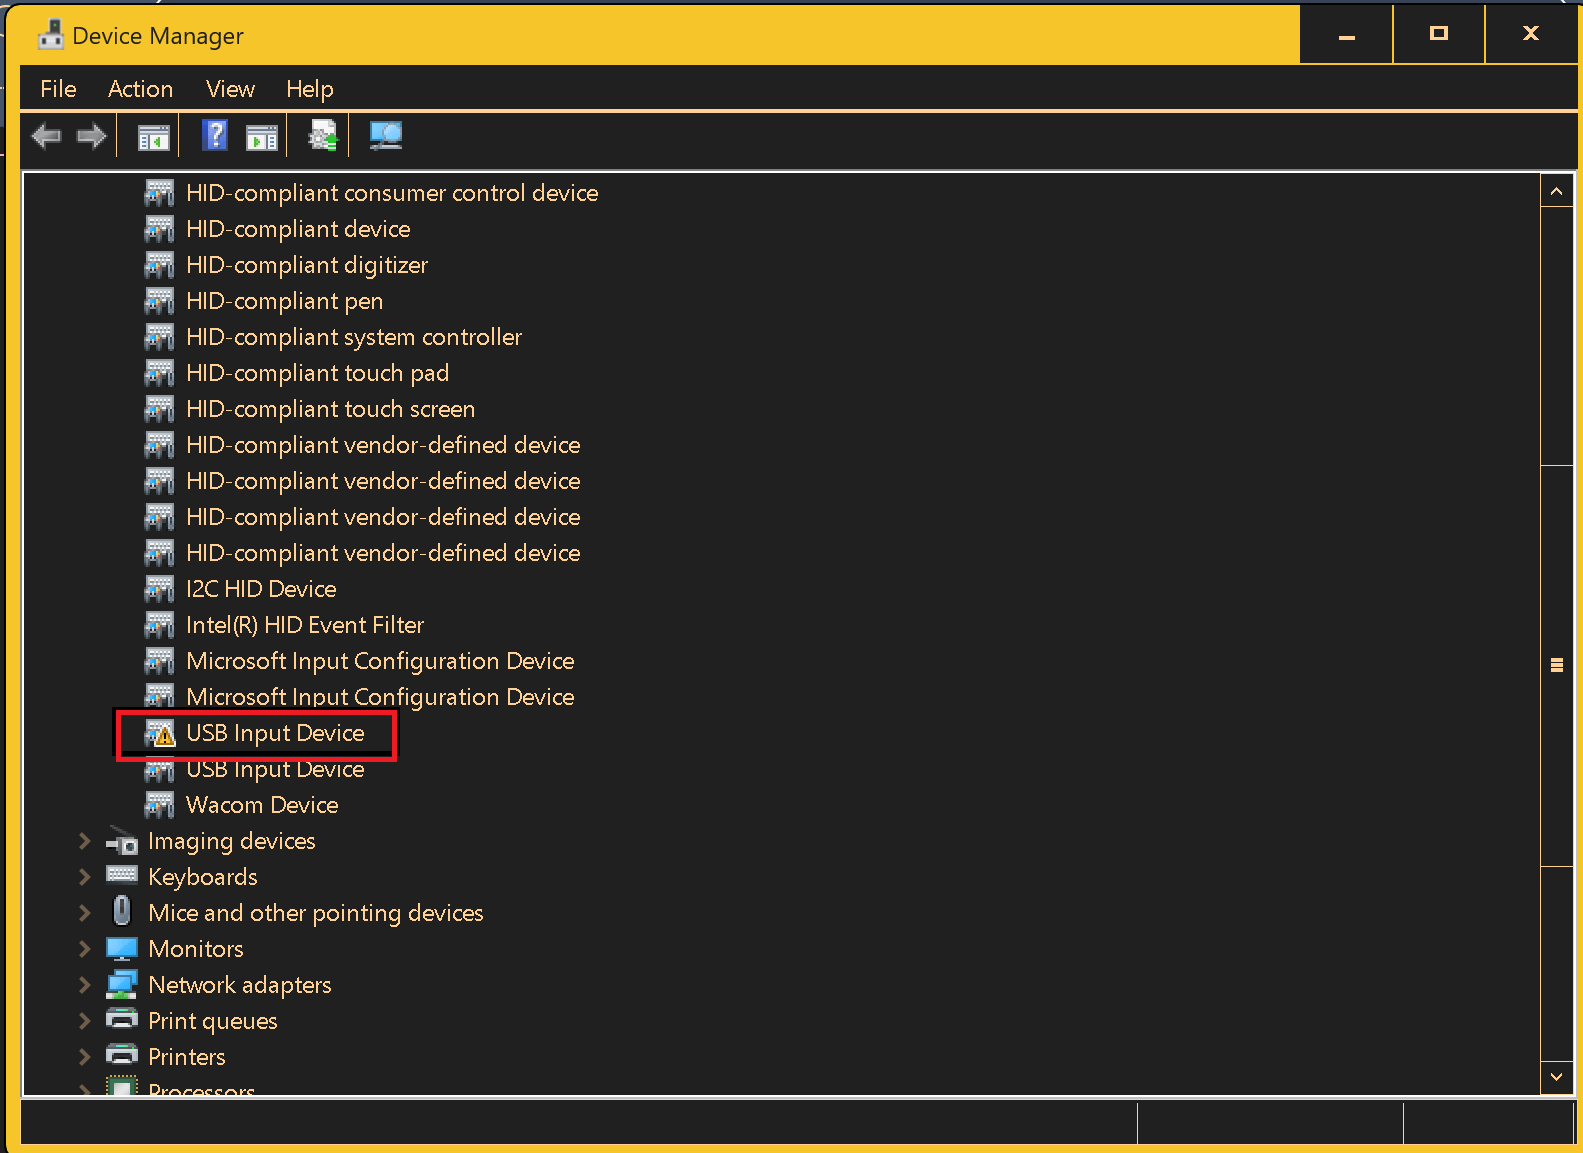Screen dimensions: 1583x1153
Task: Select Intel(R) HID Event Filter label
Action: (305, 625)
